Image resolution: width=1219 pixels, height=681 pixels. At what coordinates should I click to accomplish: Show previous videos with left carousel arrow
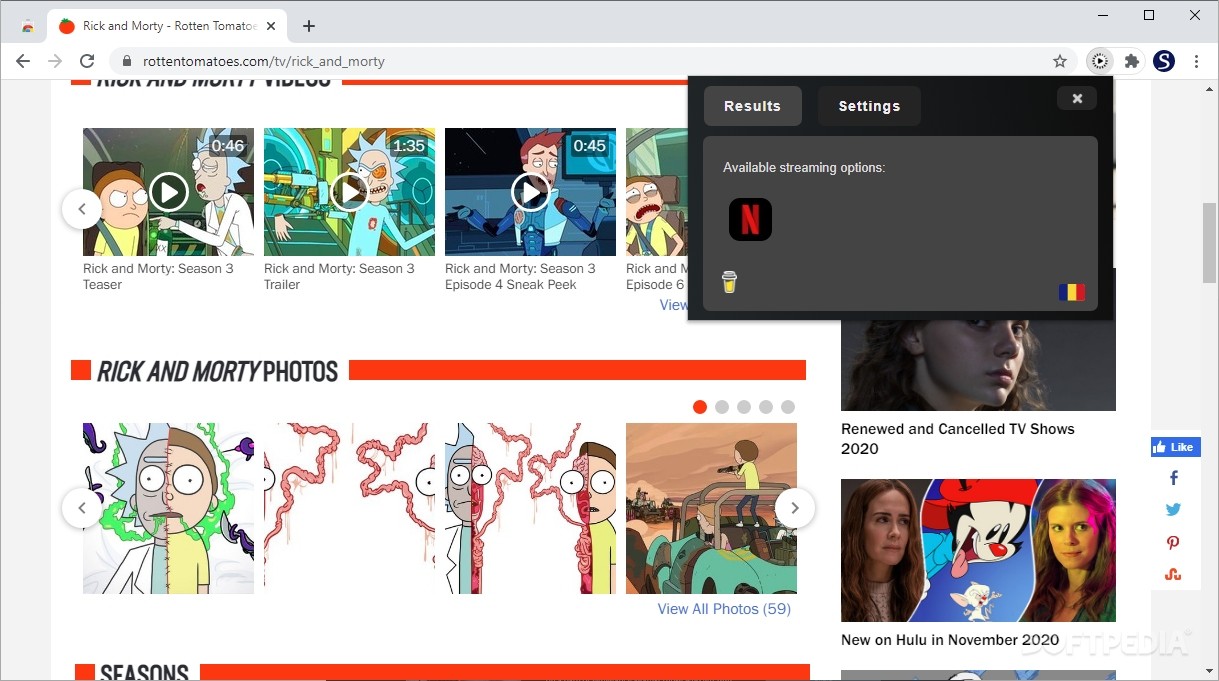pyautogui.click(x=81, y=209)
